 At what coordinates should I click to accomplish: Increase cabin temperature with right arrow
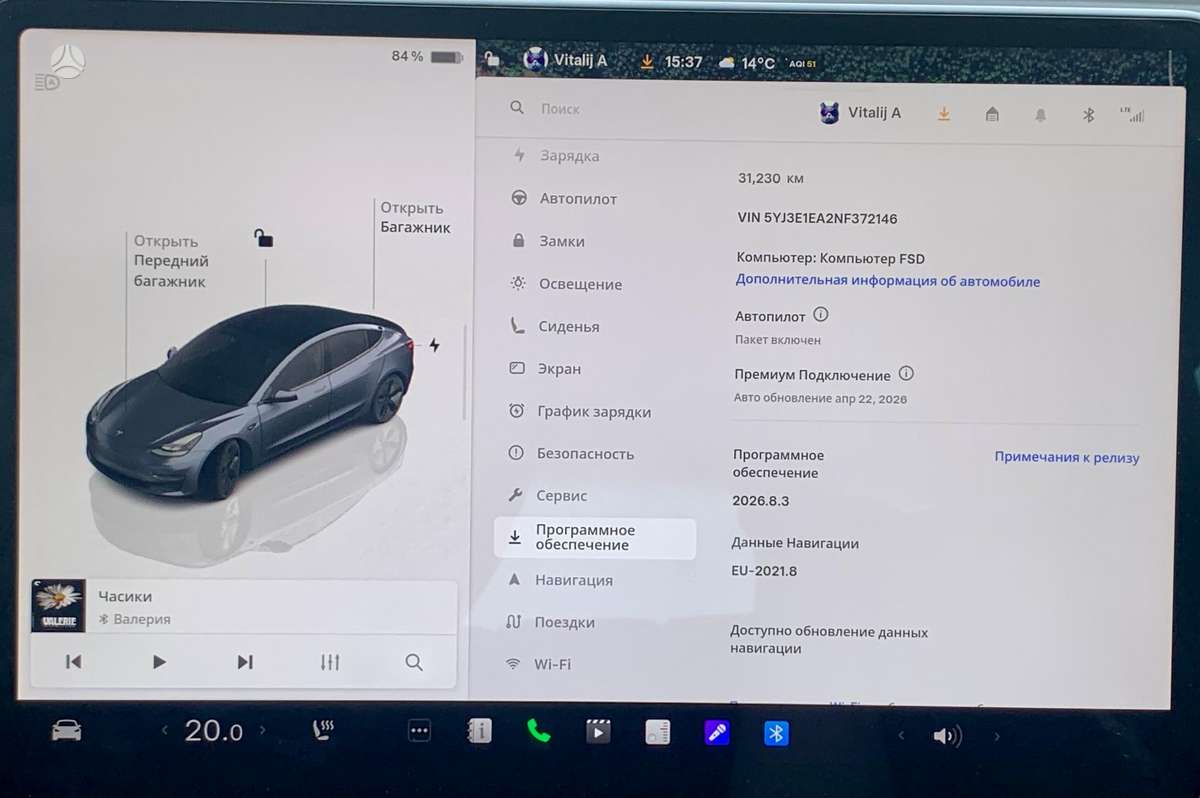click(x=263, y=731)
